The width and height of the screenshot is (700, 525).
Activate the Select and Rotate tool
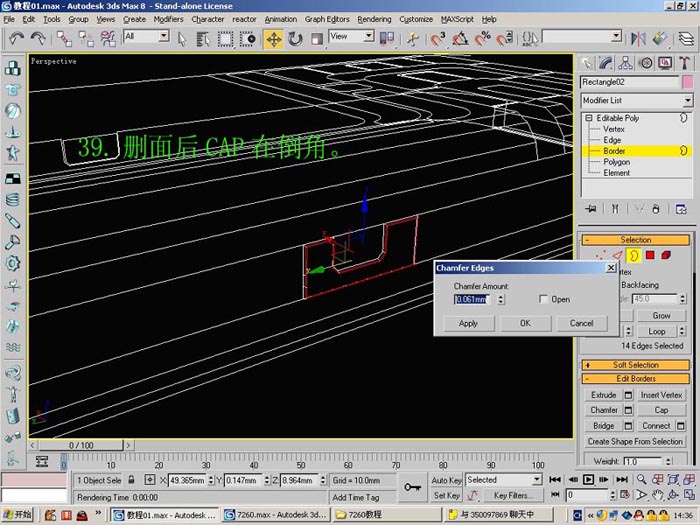click(295, 39)
